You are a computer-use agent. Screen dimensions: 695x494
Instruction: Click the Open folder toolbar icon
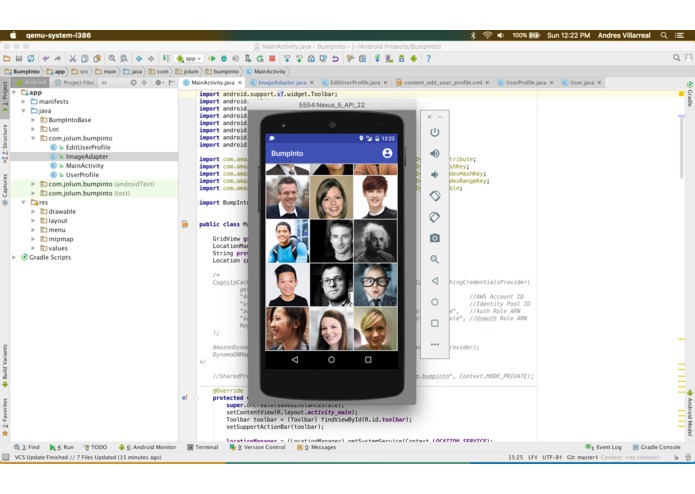(x=7, y=58)
